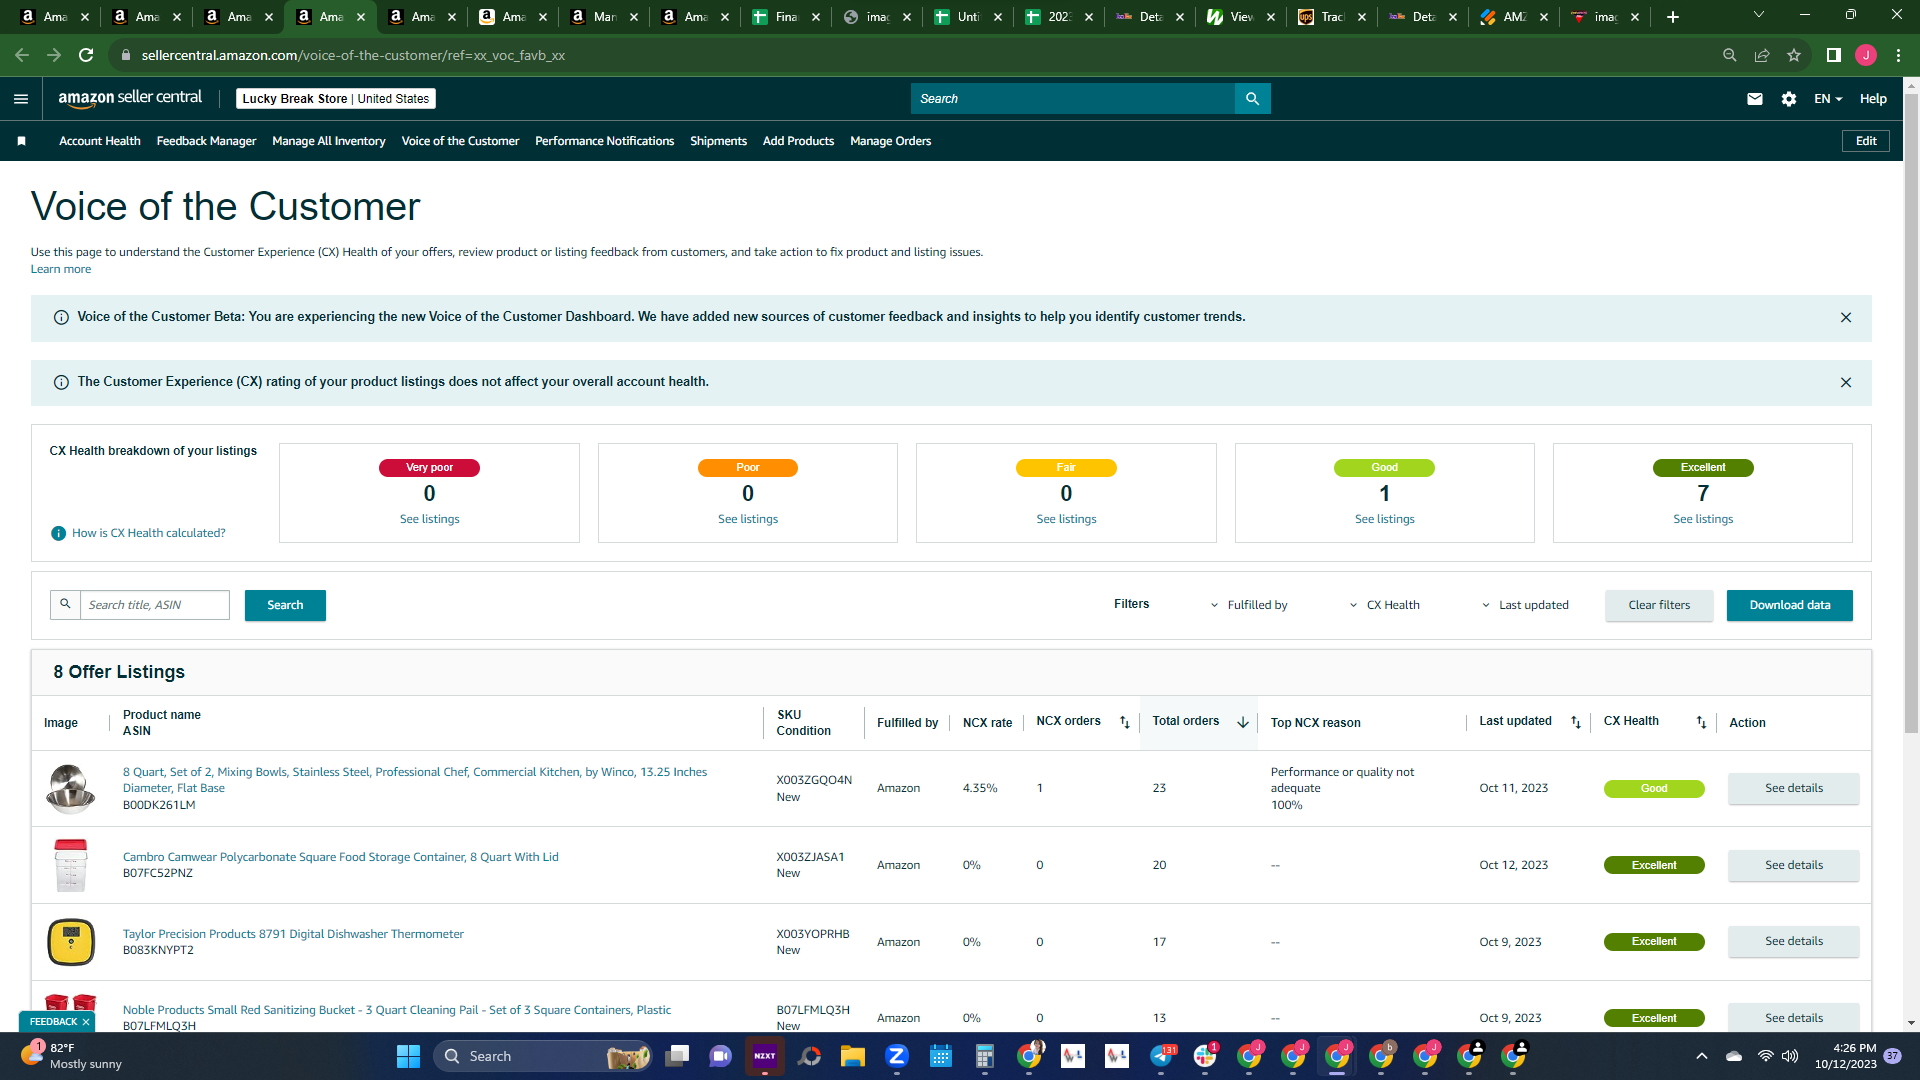
Task: Close the CX rating account health banner
Action: tap(1845, 382)
